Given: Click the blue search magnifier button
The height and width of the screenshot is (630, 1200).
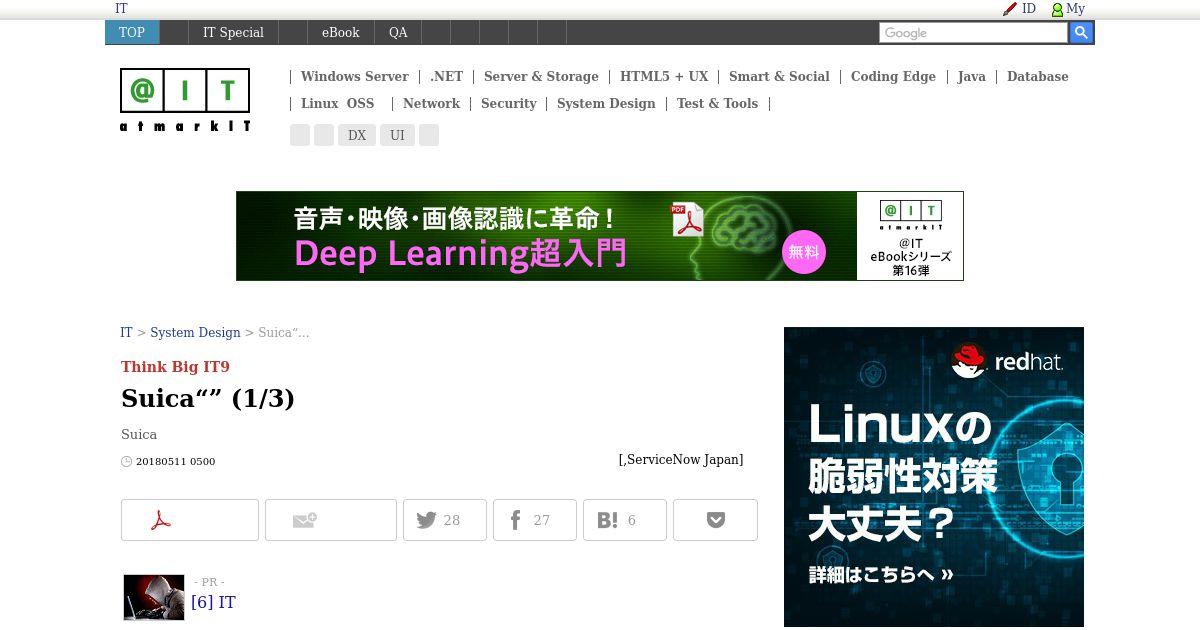Looking at the screenshot, I should 1081,33.
